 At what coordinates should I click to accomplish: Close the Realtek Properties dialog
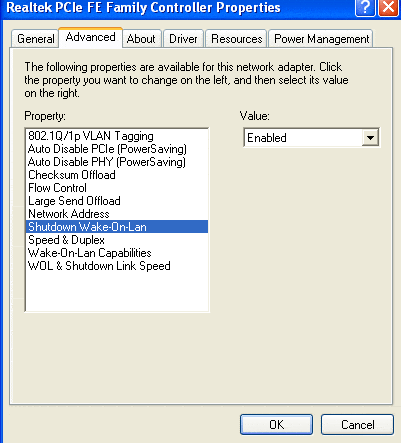point(389,7)
